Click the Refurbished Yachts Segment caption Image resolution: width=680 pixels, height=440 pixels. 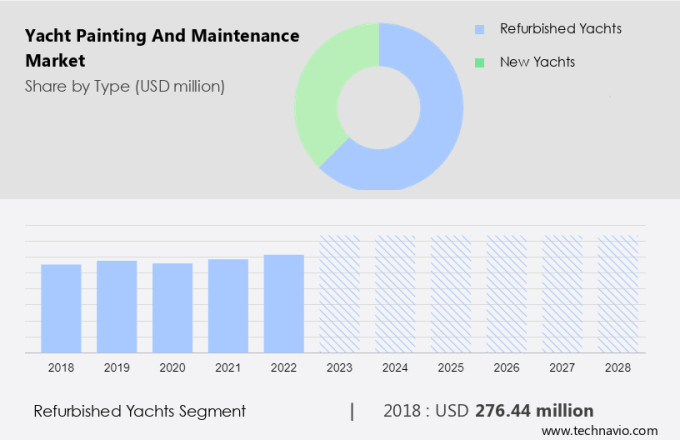[139, 411]
